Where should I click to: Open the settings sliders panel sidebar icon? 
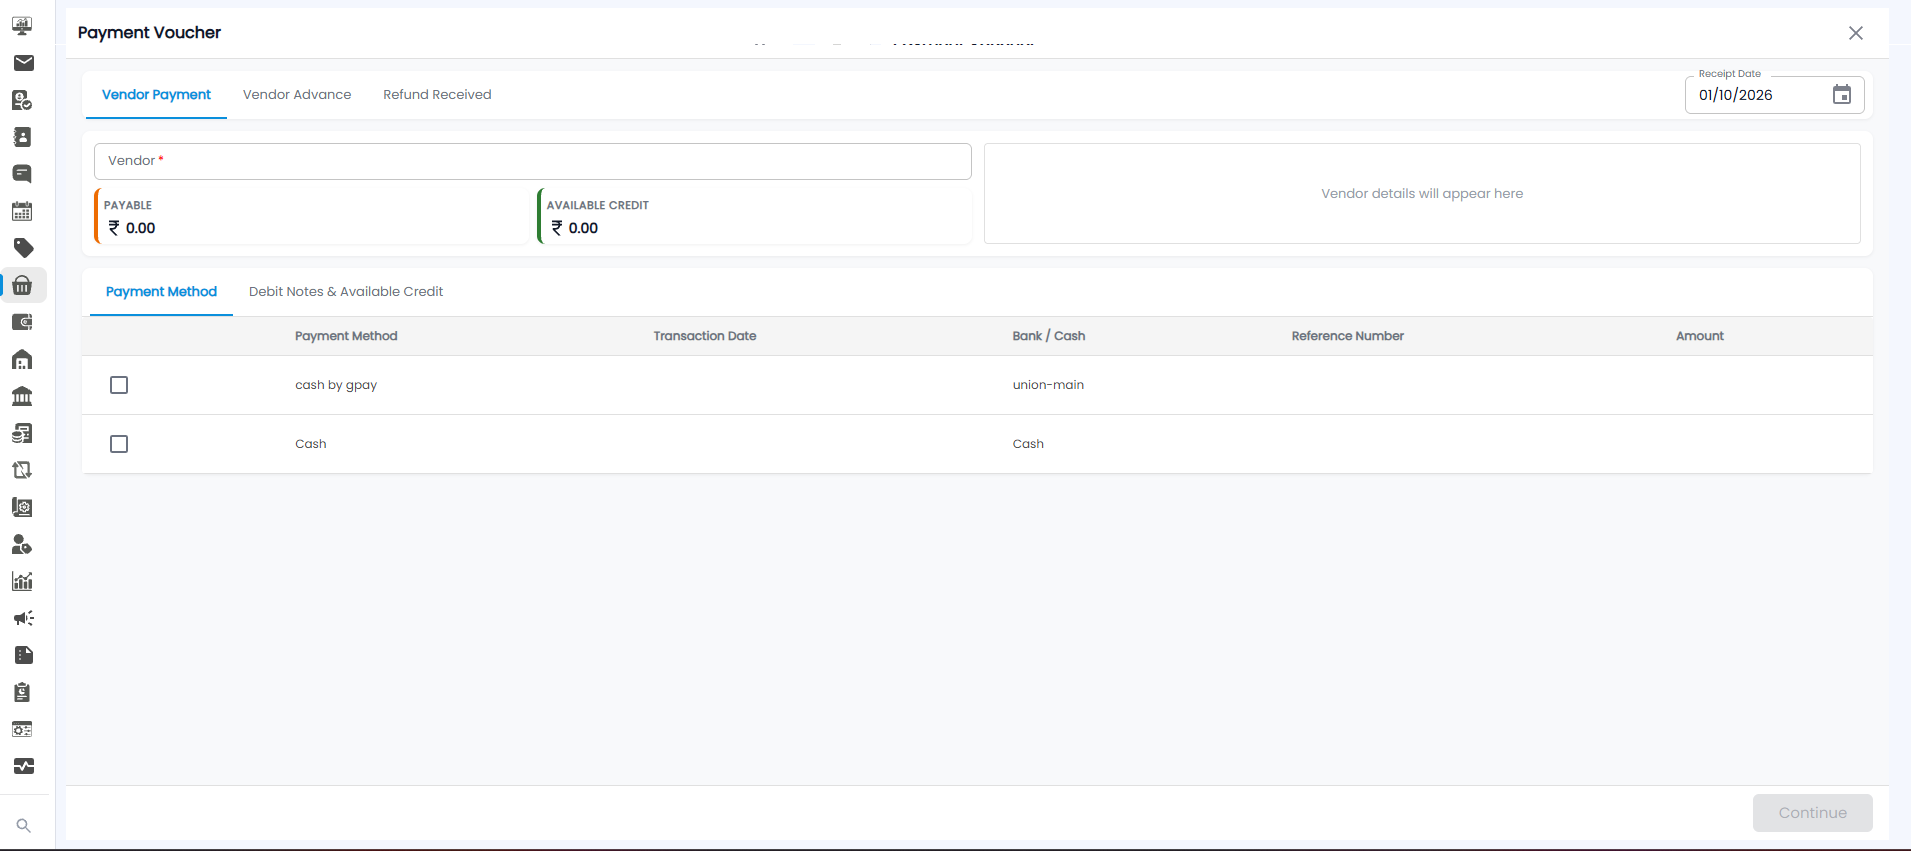(22, 729)
